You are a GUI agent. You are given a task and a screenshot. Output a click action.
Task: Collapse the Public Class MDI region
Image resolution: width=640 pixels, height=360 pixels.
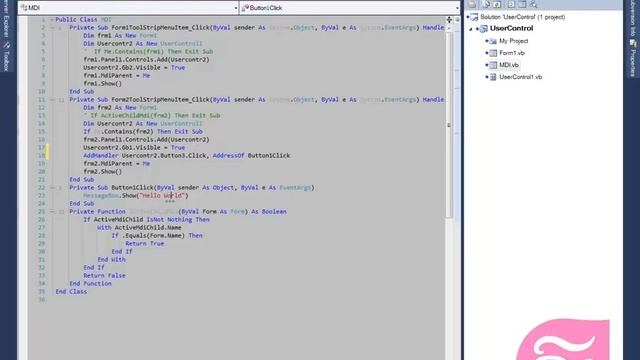pyautogui.click(x=52, y=20)
